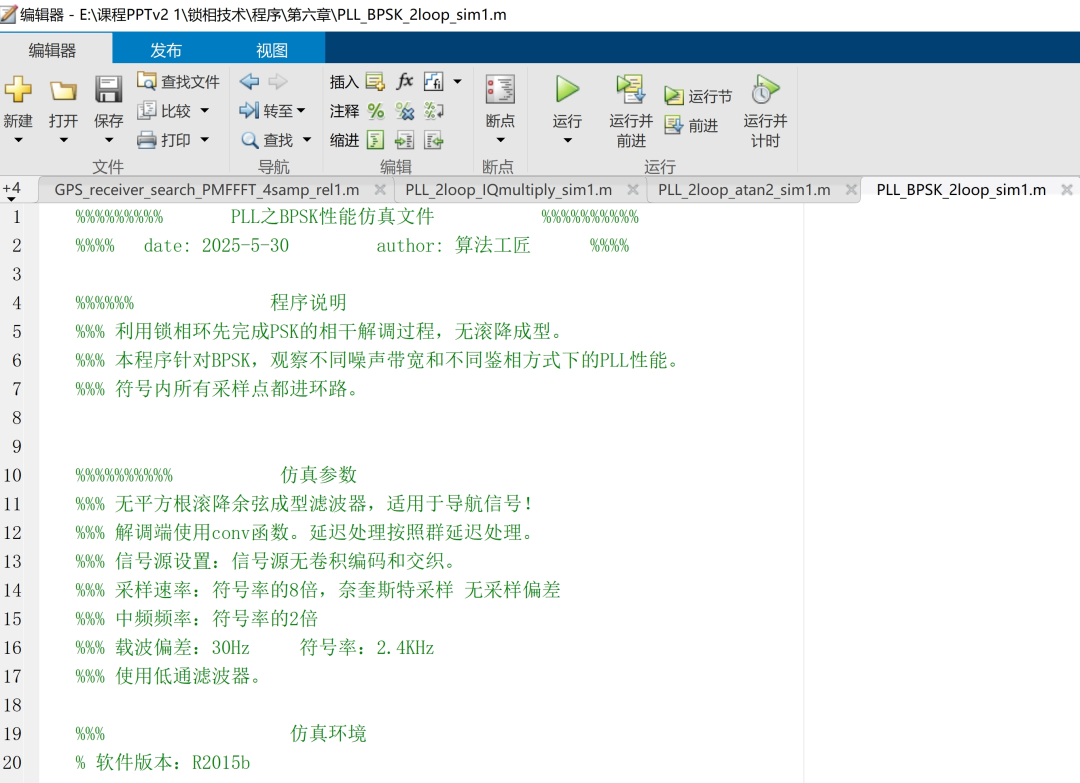This screenshot has width=1080, height=783.
Task: Click the smart indent icon next to 缩进
Action: coord(376,140)
